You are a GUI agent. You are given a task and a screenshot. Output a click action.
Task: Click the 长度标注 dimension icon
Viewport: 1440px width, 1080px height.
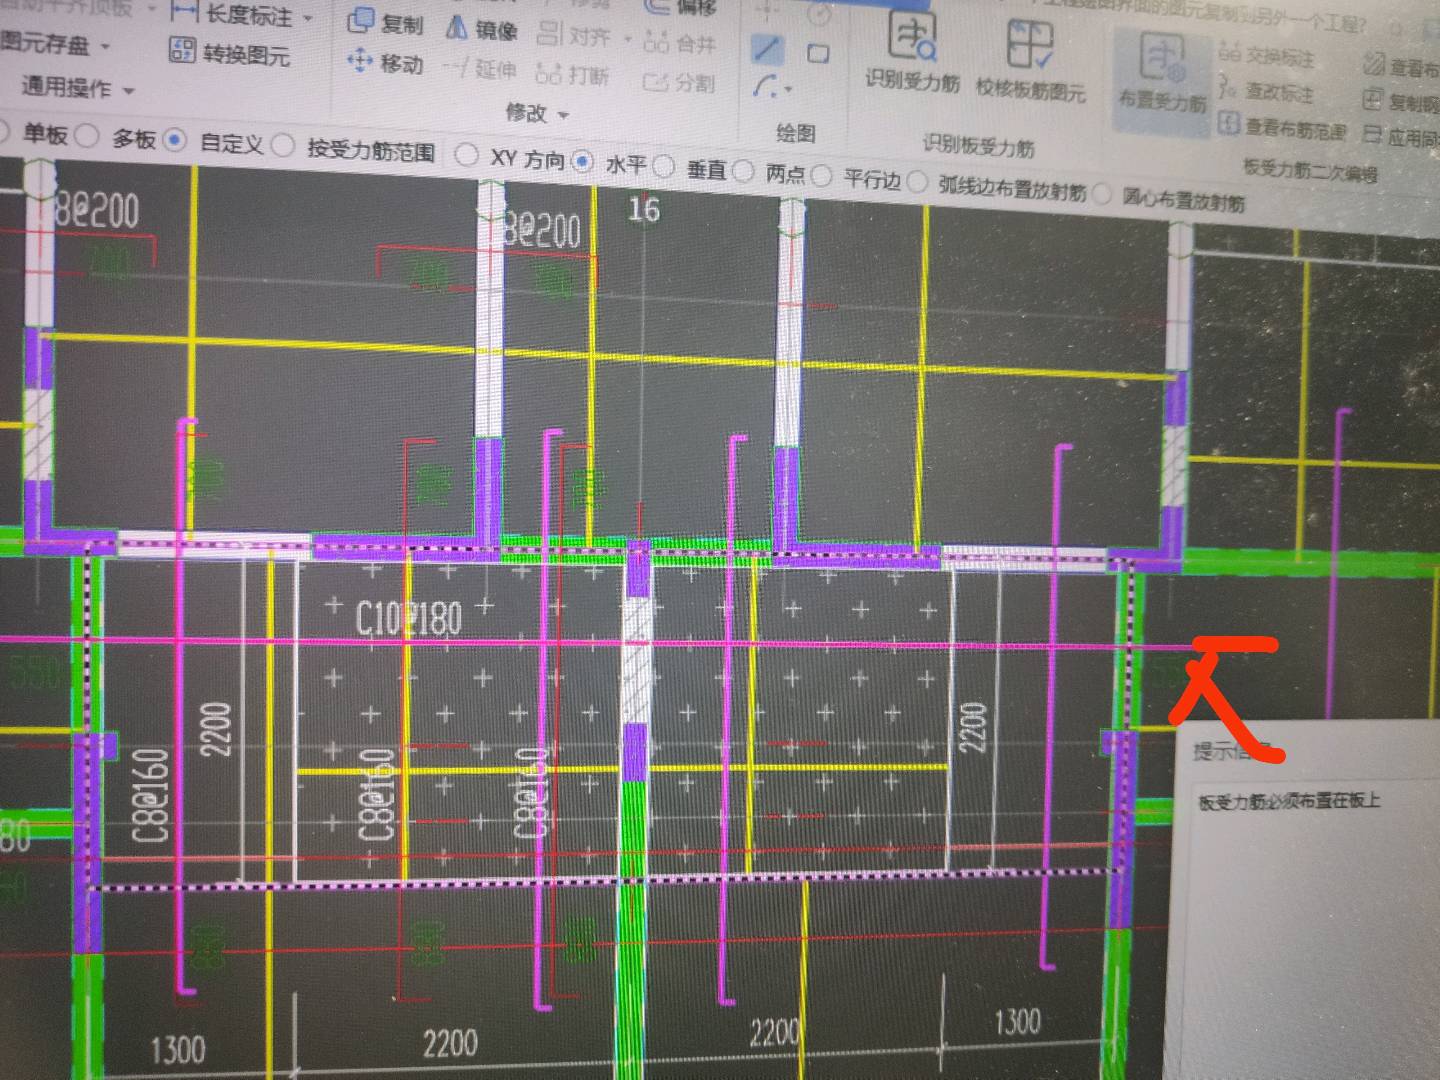tap(184, 11)
